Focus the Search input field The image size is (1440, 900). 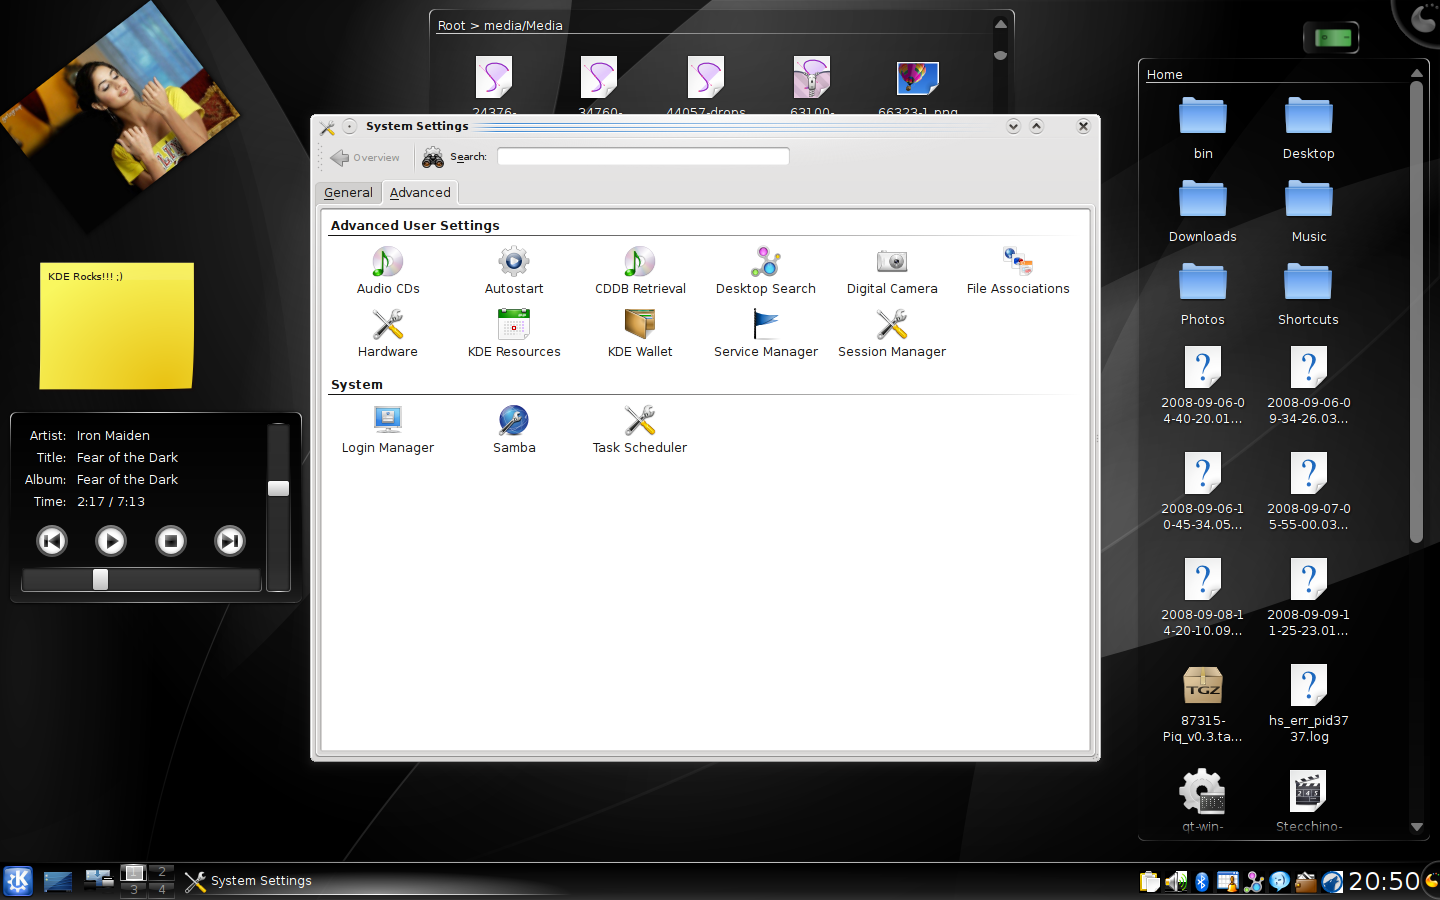click(x=643, y=156)
